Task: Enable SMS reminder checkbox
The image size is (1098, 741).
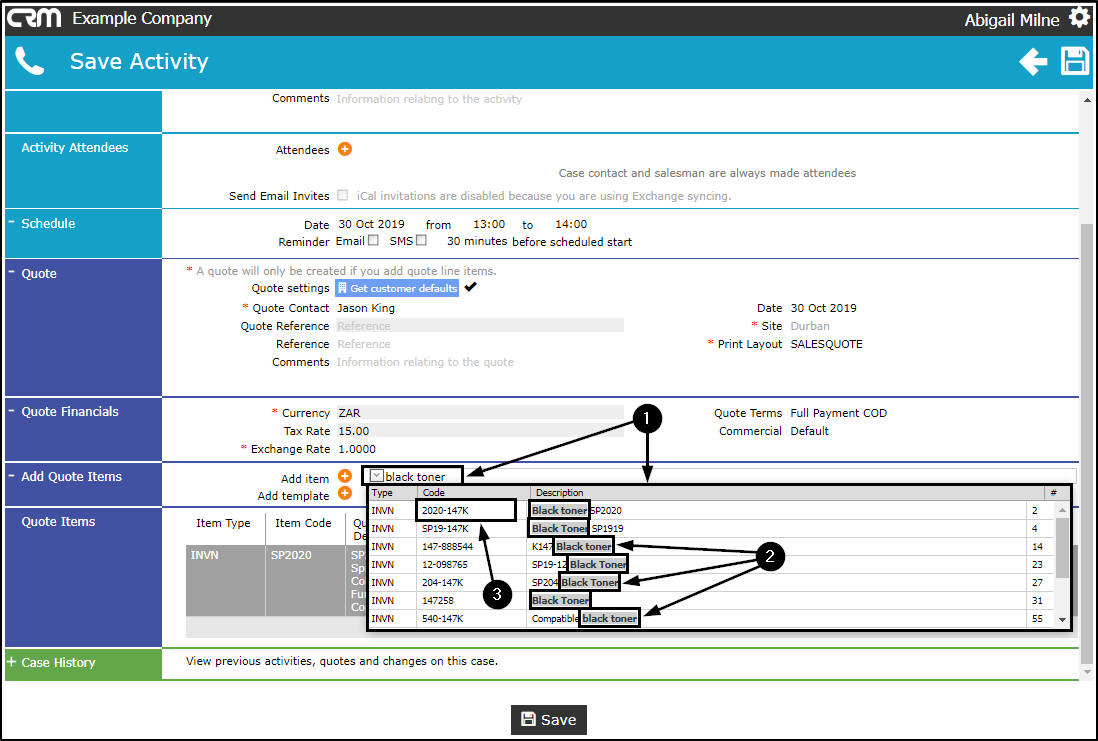Action: coord(421,240)
